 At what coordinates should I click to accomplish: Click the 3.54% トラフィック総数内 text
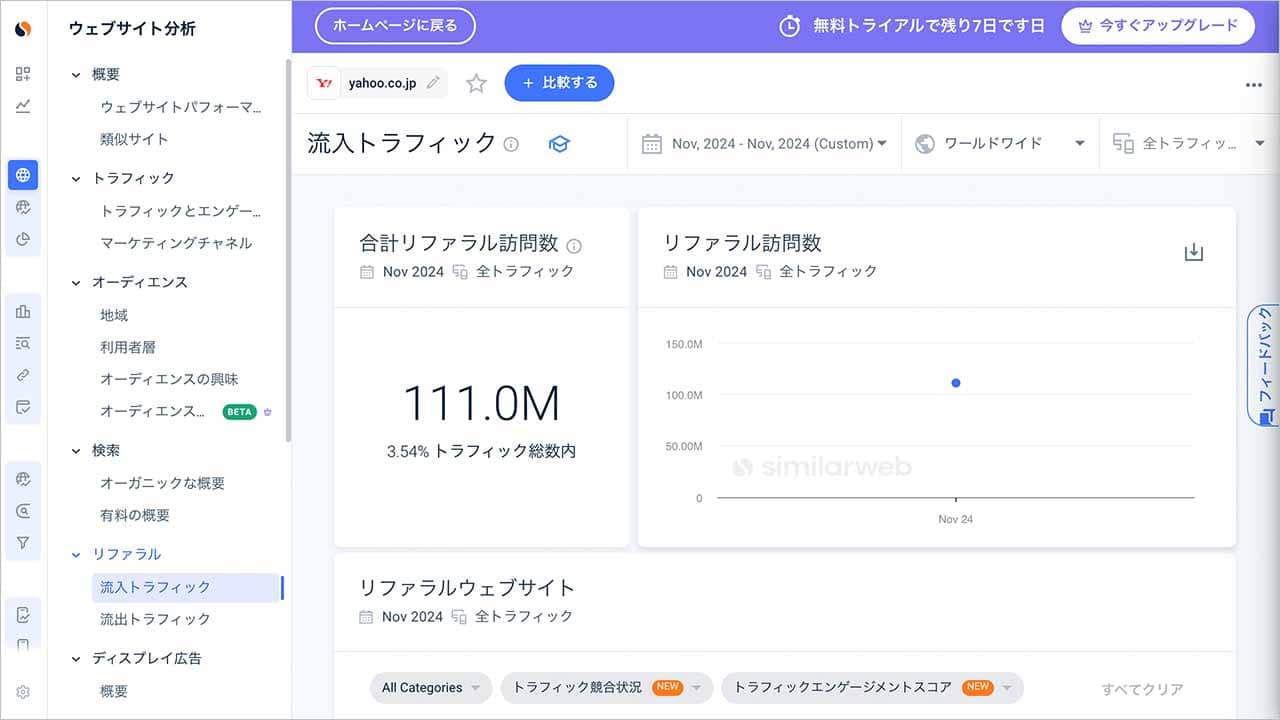(x=481, y=451)
